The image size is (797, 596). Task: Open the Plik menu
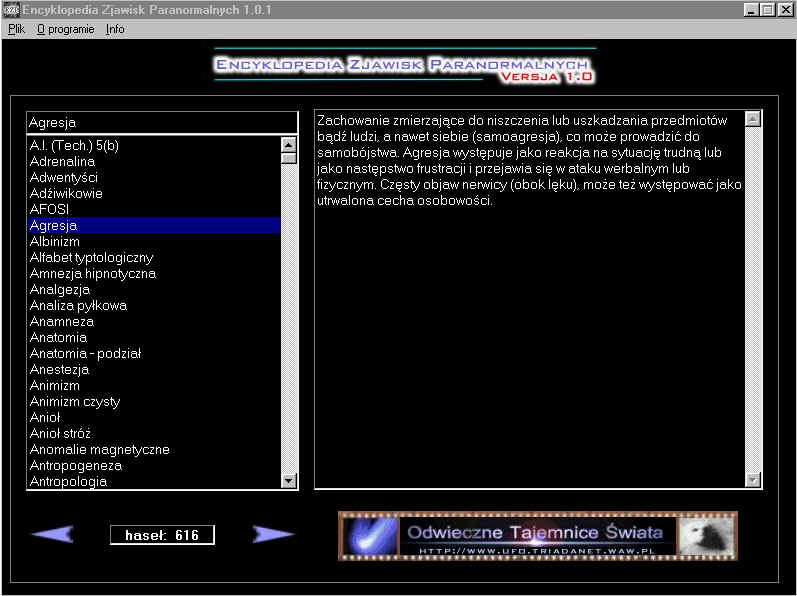(x=16, y=29)
